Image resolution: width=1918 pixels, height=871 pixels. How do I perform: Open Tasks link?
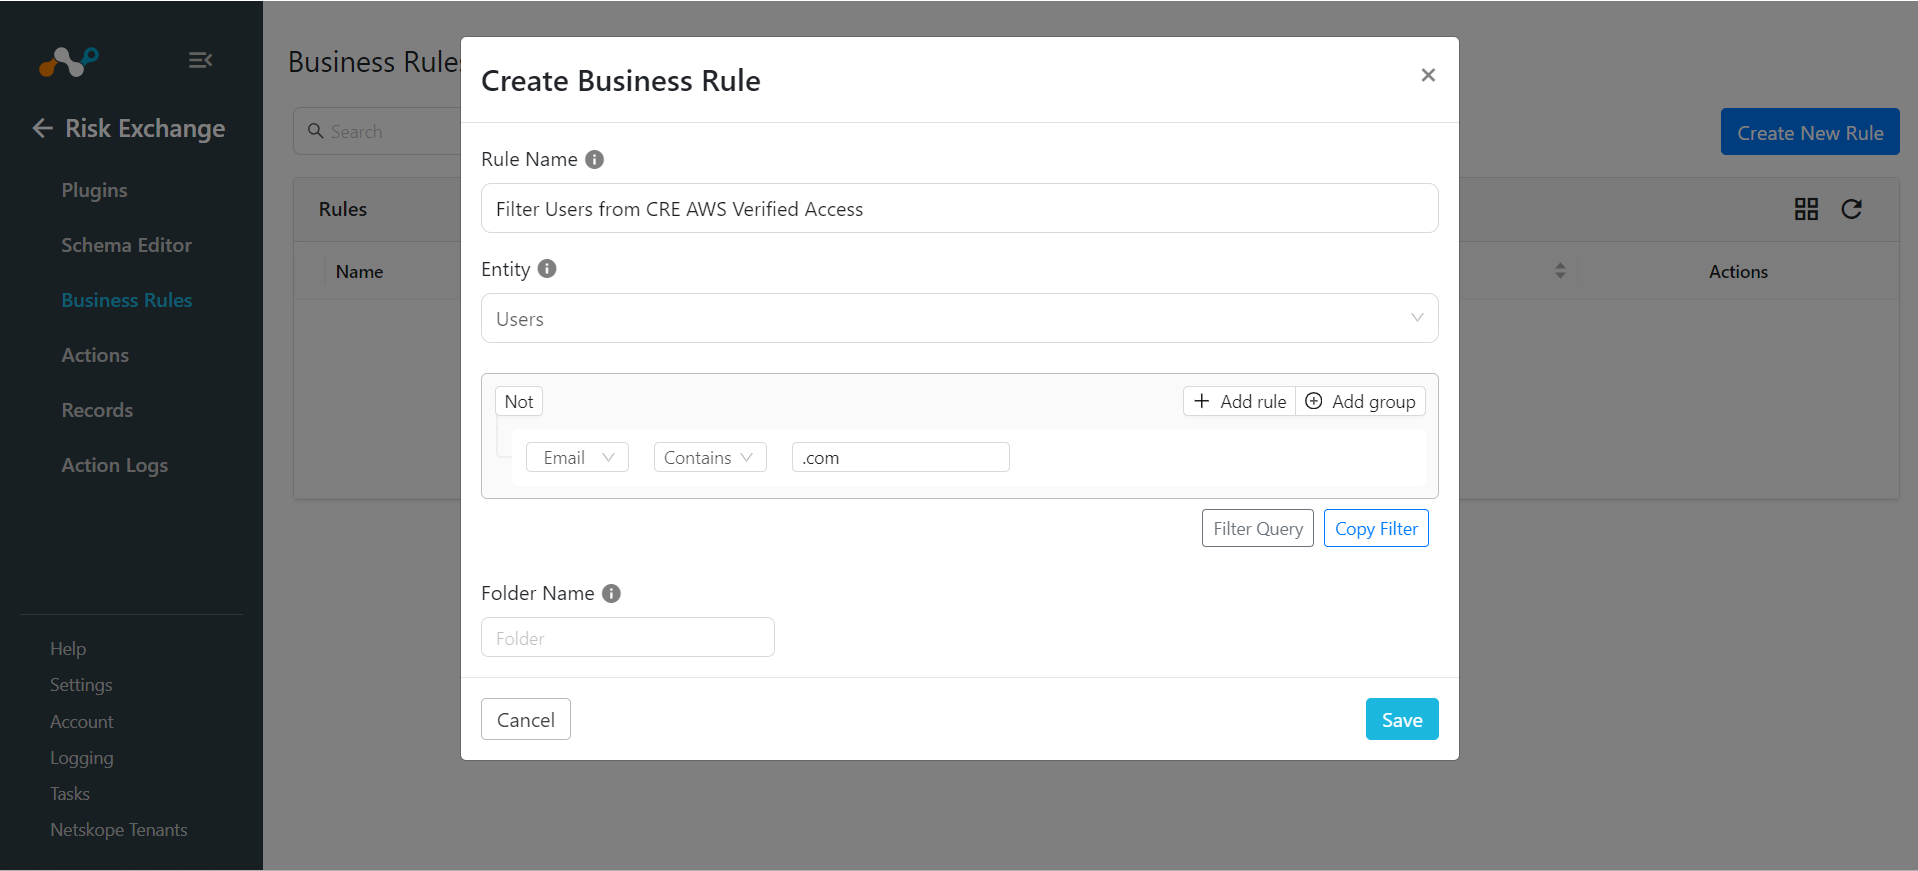[70, 793]
